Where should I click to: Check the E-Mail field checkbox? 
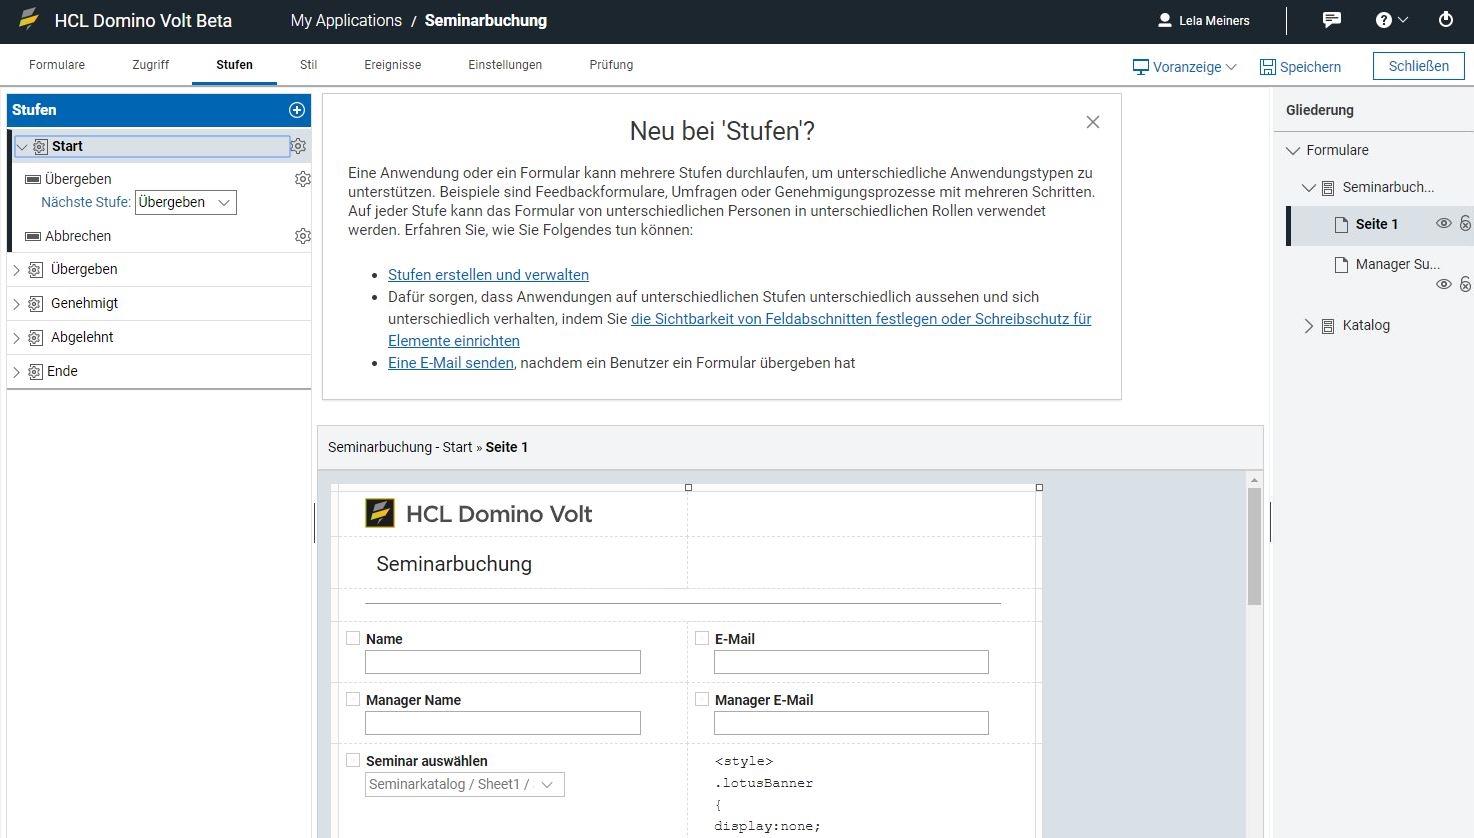click(702, 638)
